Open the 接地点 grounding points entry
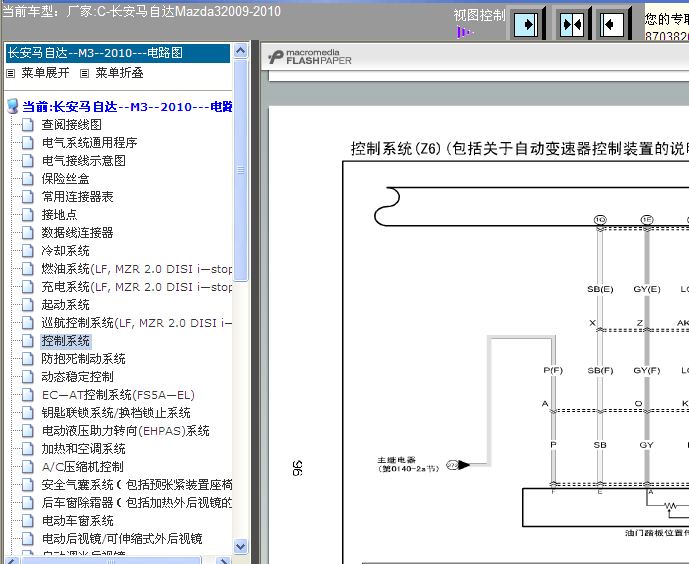Viewport: 689px width, 564px height. click(x=59, y=215)
